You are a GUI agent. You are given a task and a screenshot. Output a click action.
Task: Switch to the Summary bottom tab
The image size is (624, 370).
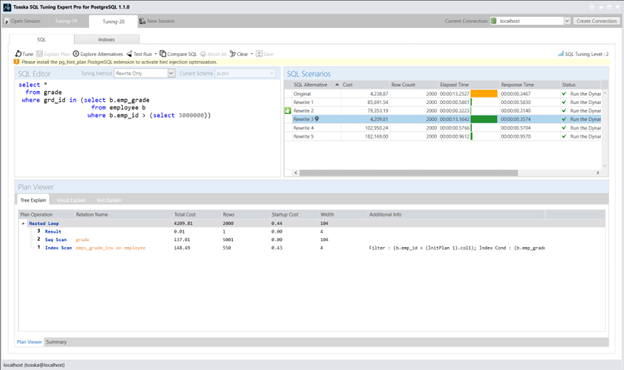pos(56,342)
